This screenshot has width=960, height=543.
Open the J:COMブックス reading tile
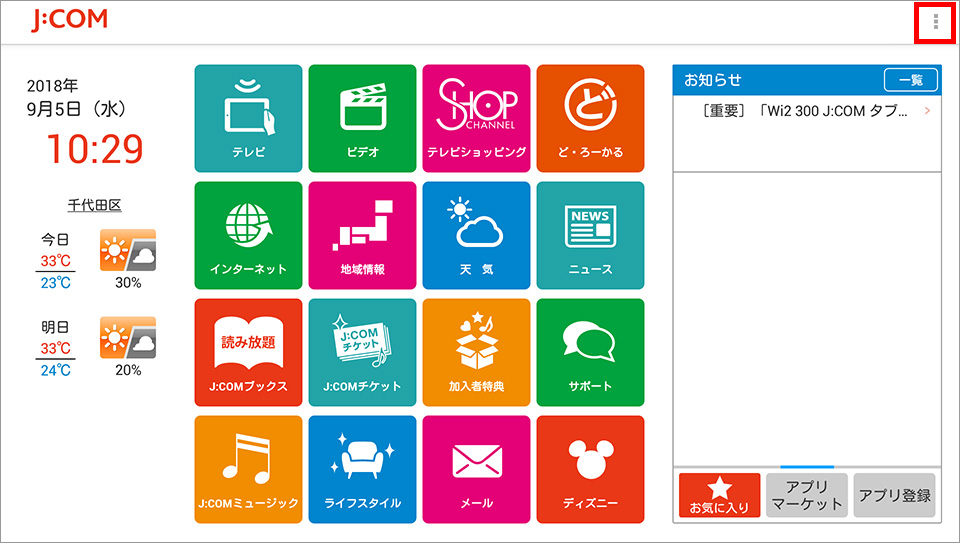(x=248, y=353)
